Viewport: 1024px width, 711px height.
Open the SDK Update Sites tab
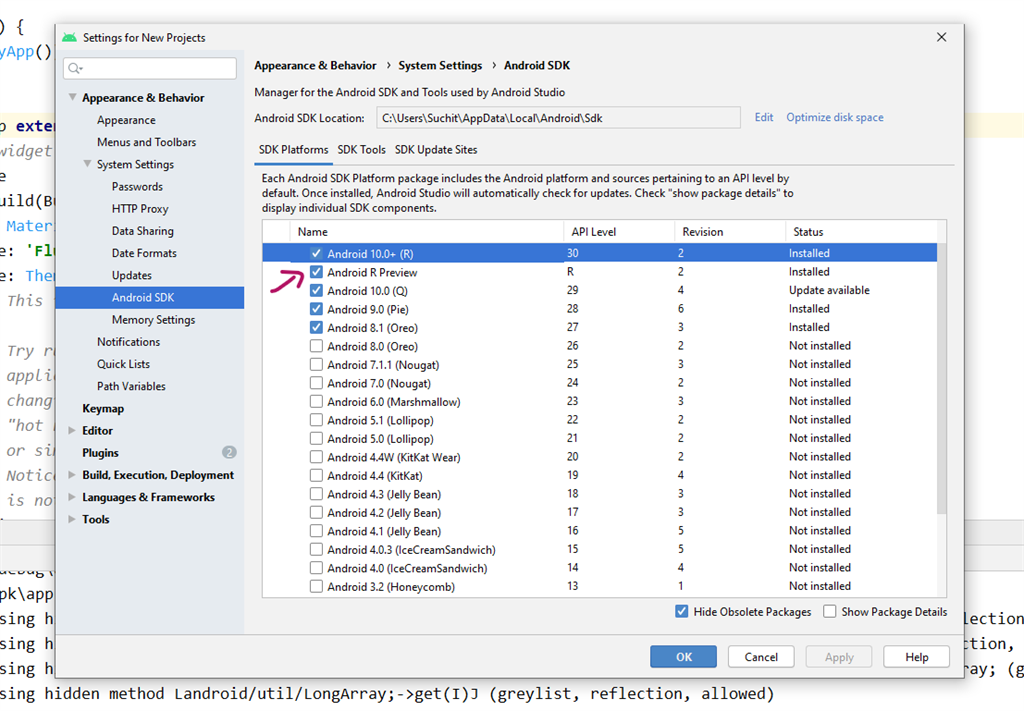point(436,150)
